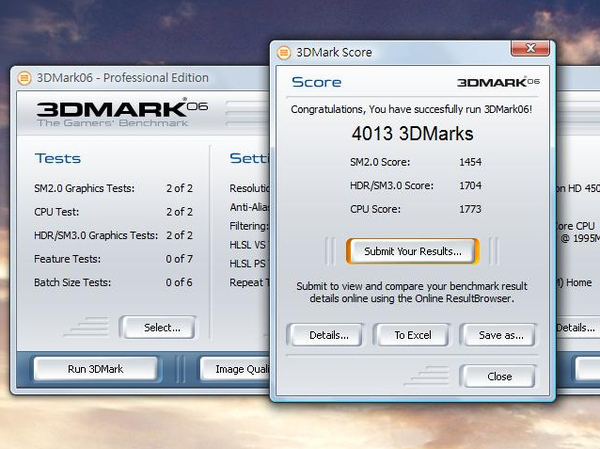Viewport: 600px width, 449px height.
Task: Click the HDR/SM3.0 Score label
Action: (x=392, y=186)
